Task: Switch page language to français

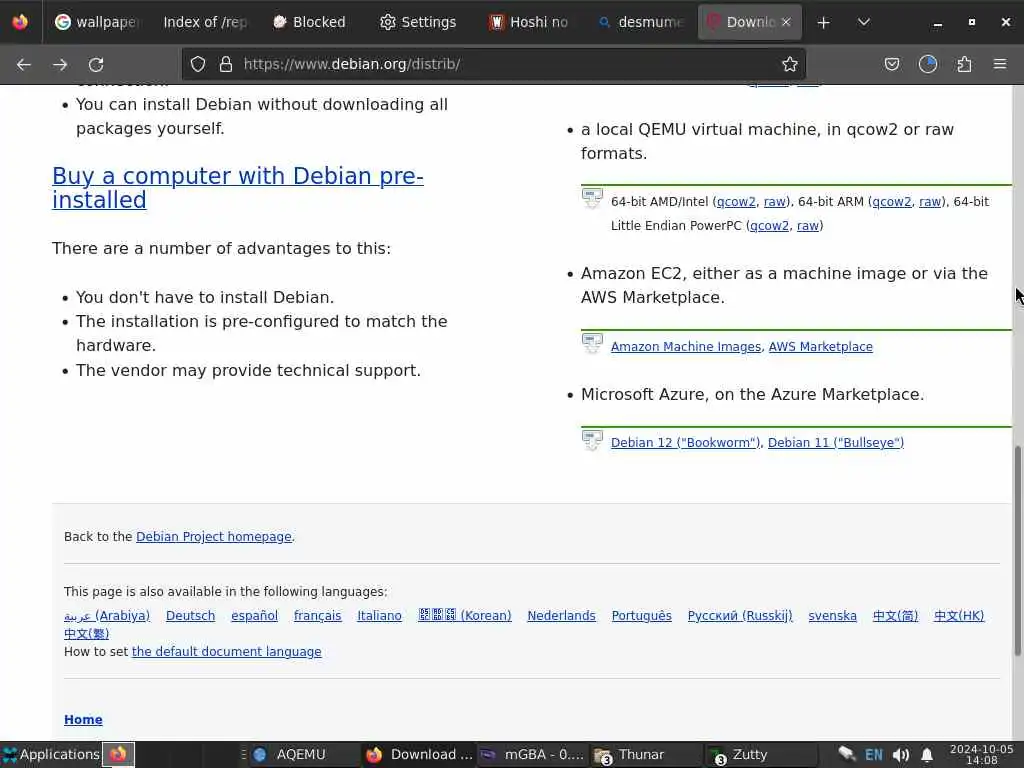Action: pos(317,616)
